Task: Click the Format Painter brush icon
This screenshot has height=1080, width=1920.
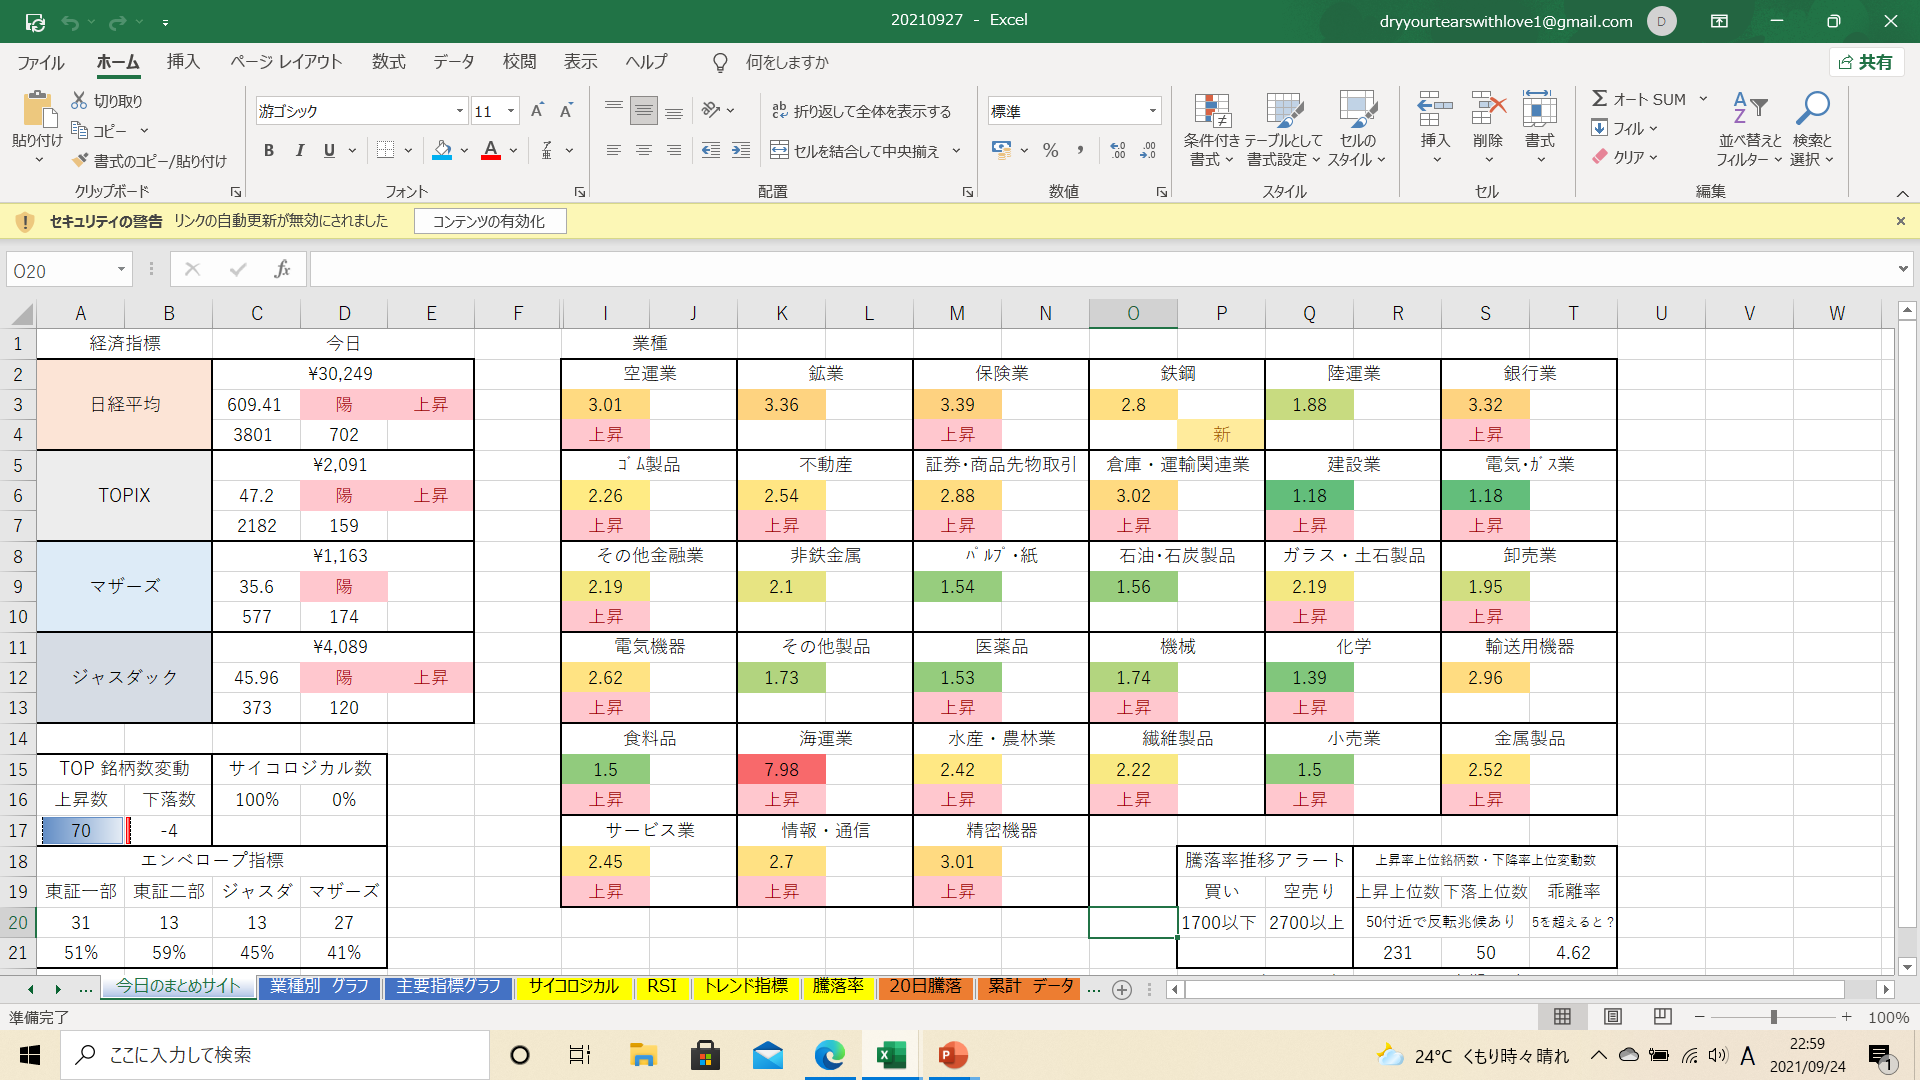Action: point(81,161)
